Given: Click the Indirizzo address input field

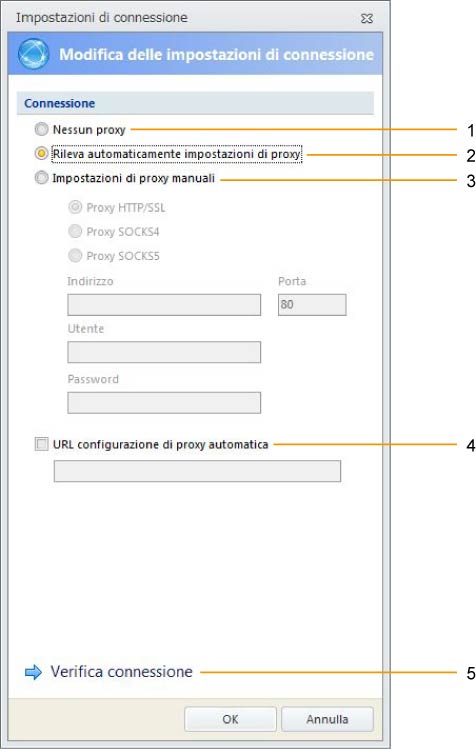Looking at the screenshot, I should point(164,305).
